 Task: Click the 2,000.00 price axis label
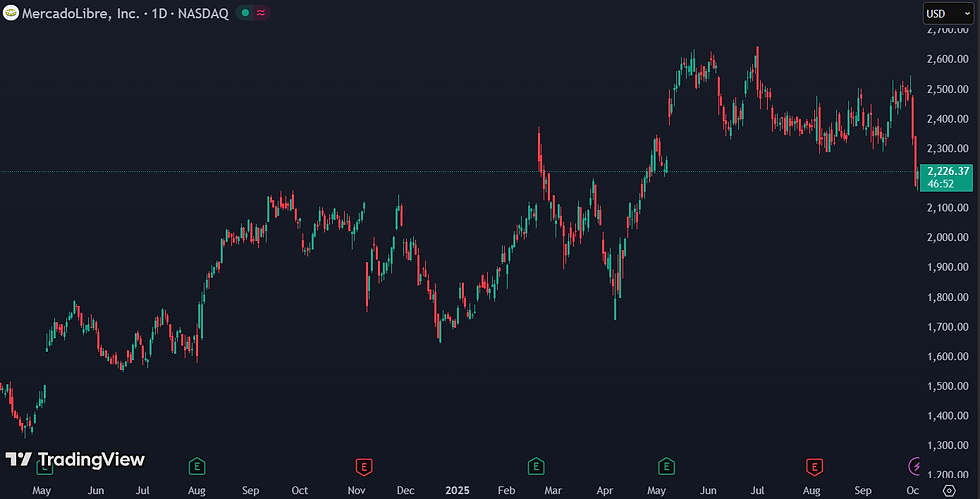coord(948,237)
